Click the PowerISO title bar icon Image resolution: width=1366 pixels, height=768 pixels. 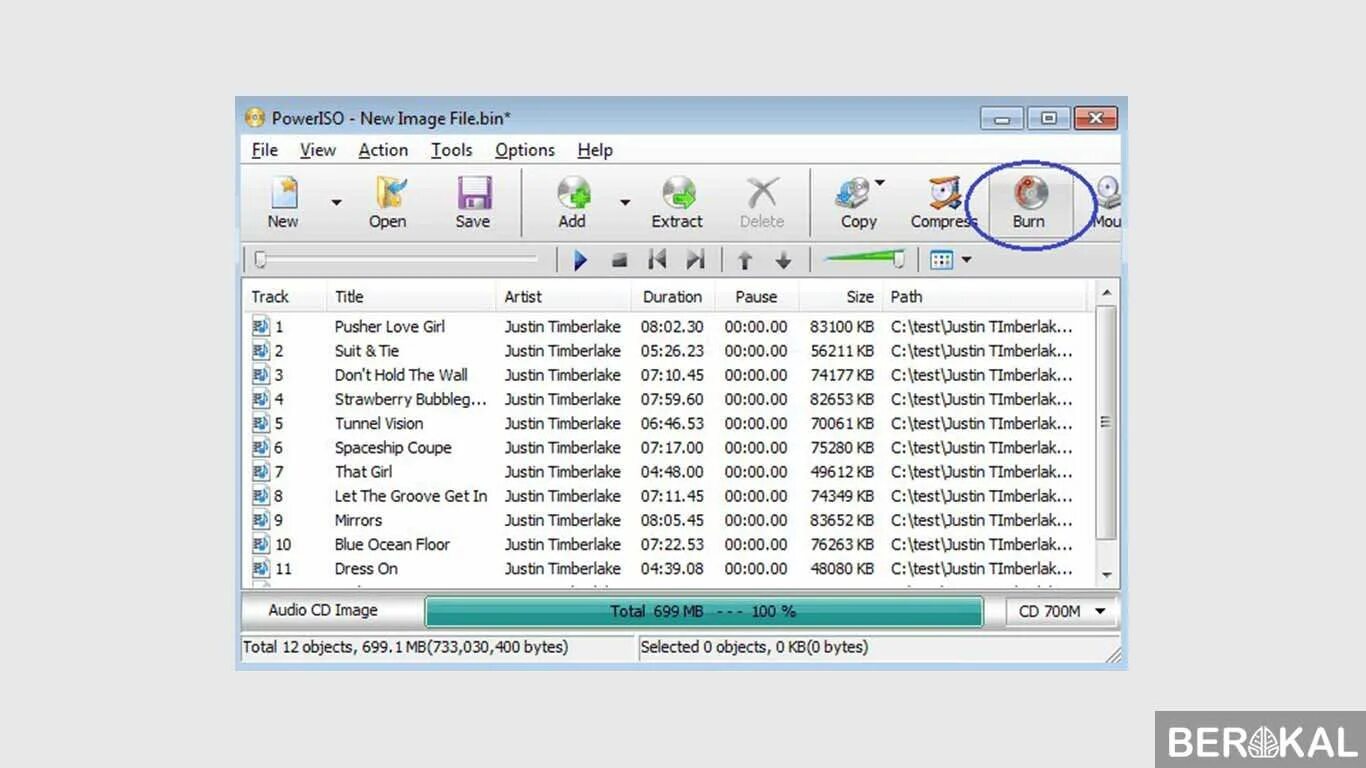pyautogui.click(x=255, y=118)
